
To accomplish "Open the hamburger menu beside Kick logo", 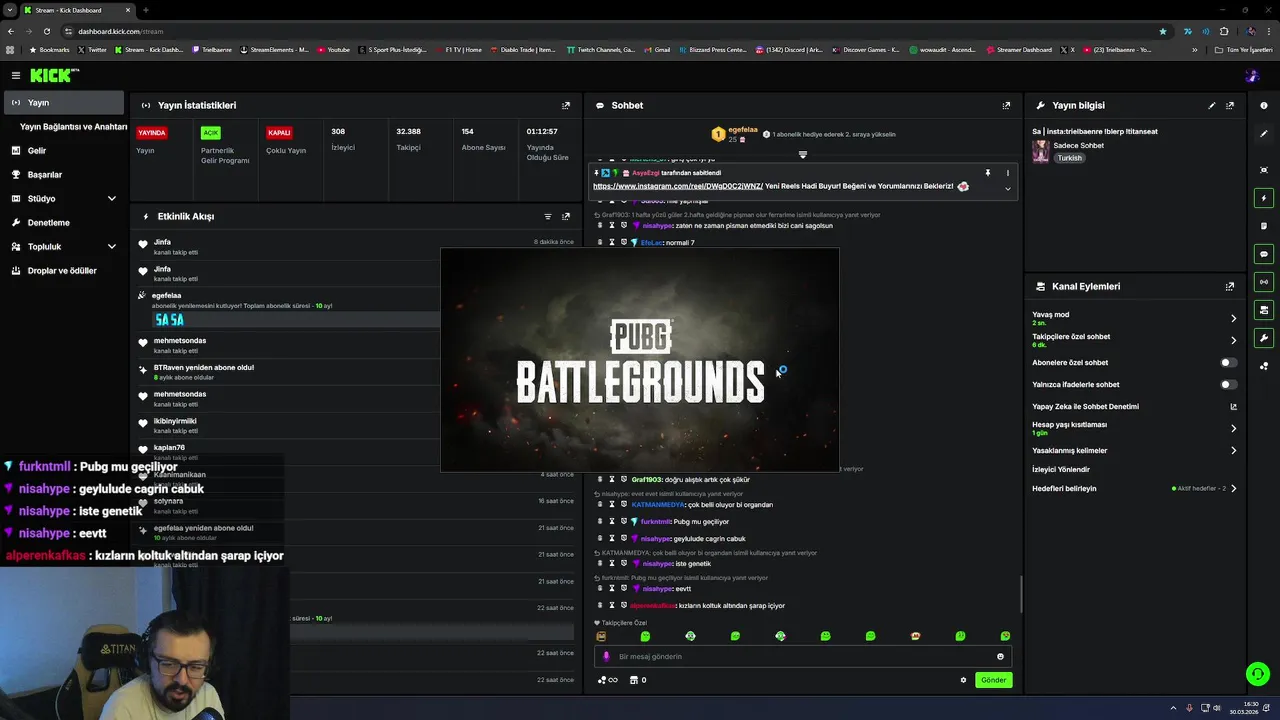I will [16, 75].
